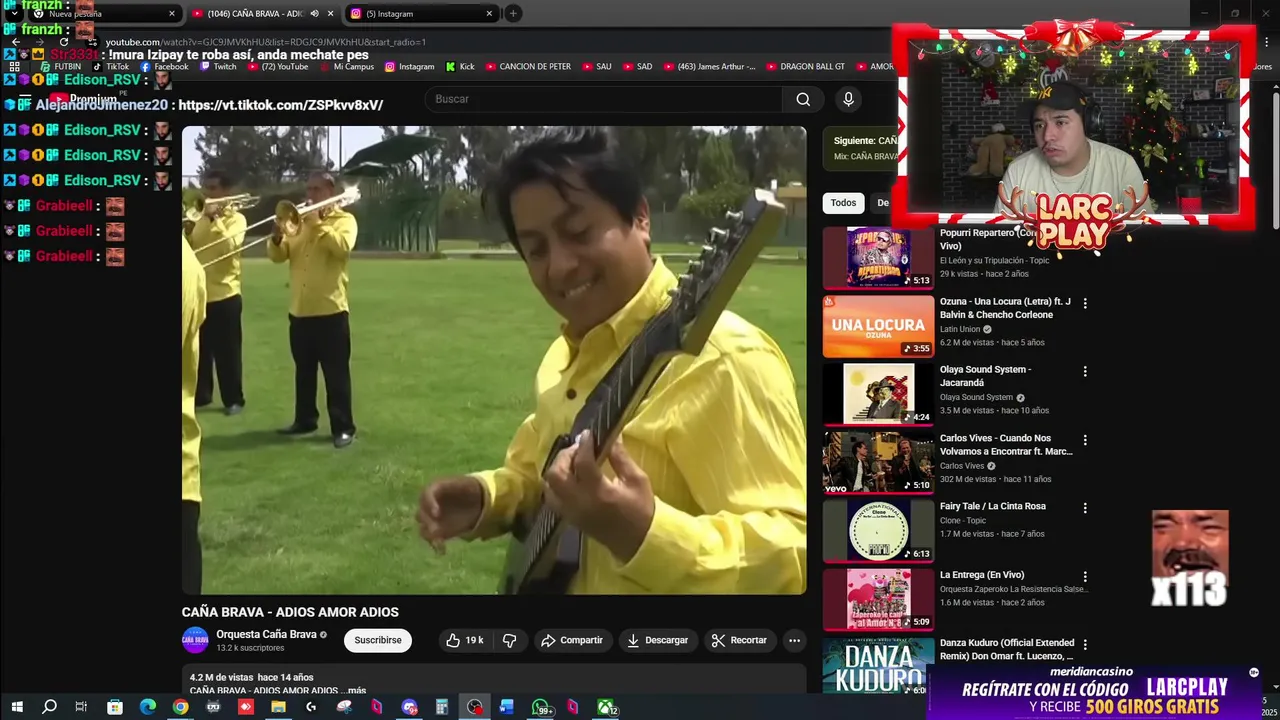Open Orquesta Caña Brava channel avatar
1280x720 pixels.
pos(195,640)
